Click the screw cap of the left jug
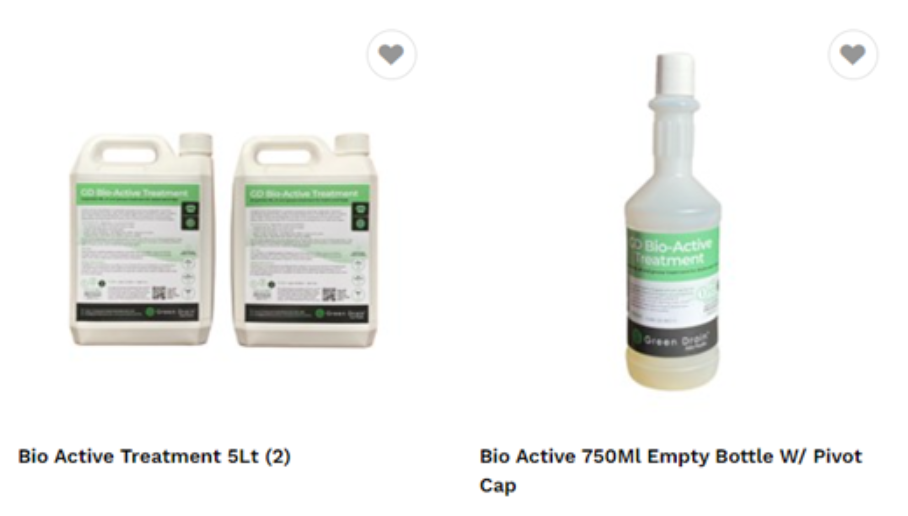908x516 pixels. coord(195,144)
